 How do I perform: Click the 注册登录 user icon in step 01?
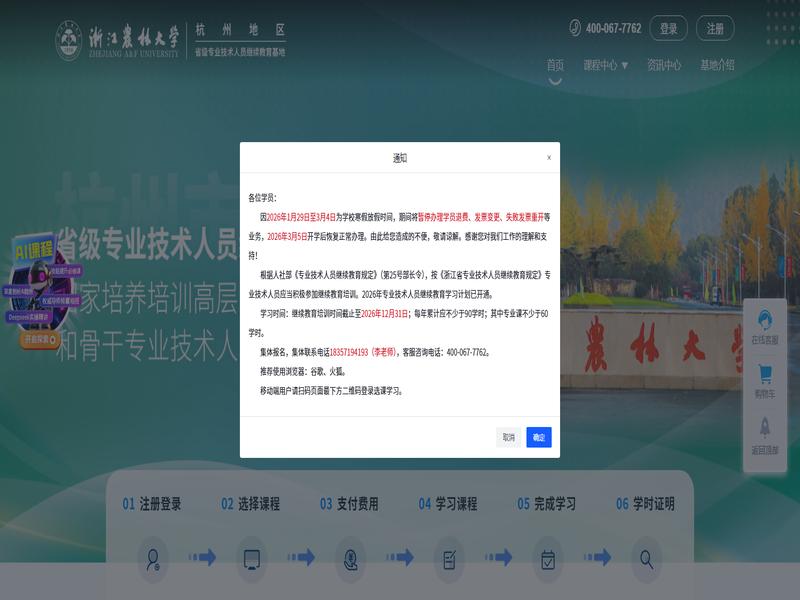[153, 558]
